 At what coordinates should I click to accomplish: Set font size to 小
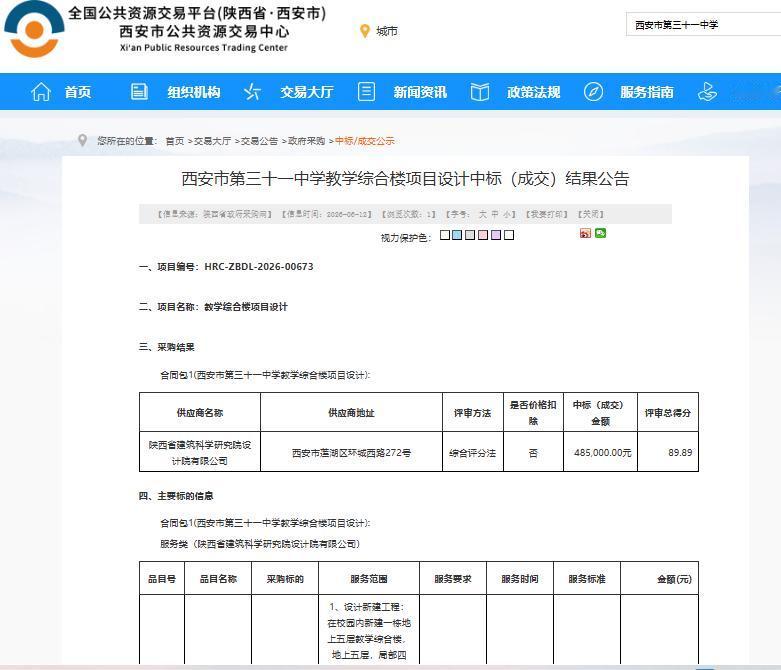click(507, 214)
